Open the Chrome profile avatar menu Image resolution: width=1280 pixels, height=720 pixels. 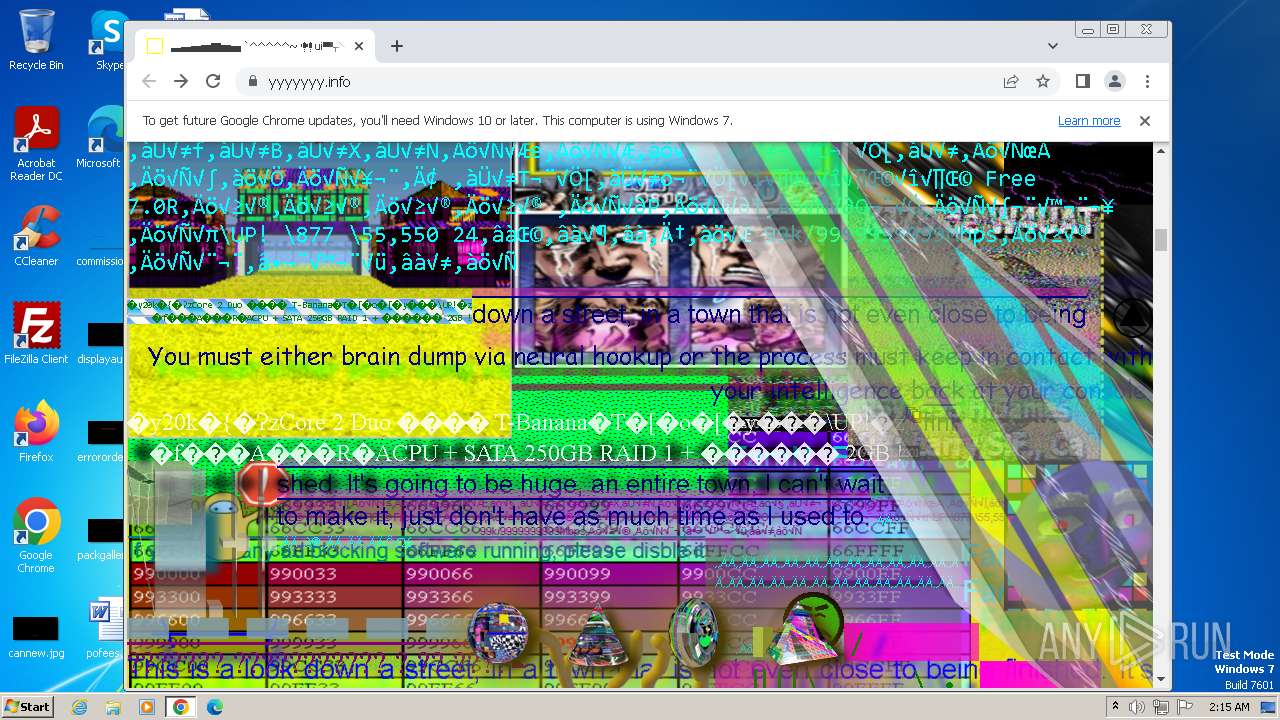[x=1115, y=81]
